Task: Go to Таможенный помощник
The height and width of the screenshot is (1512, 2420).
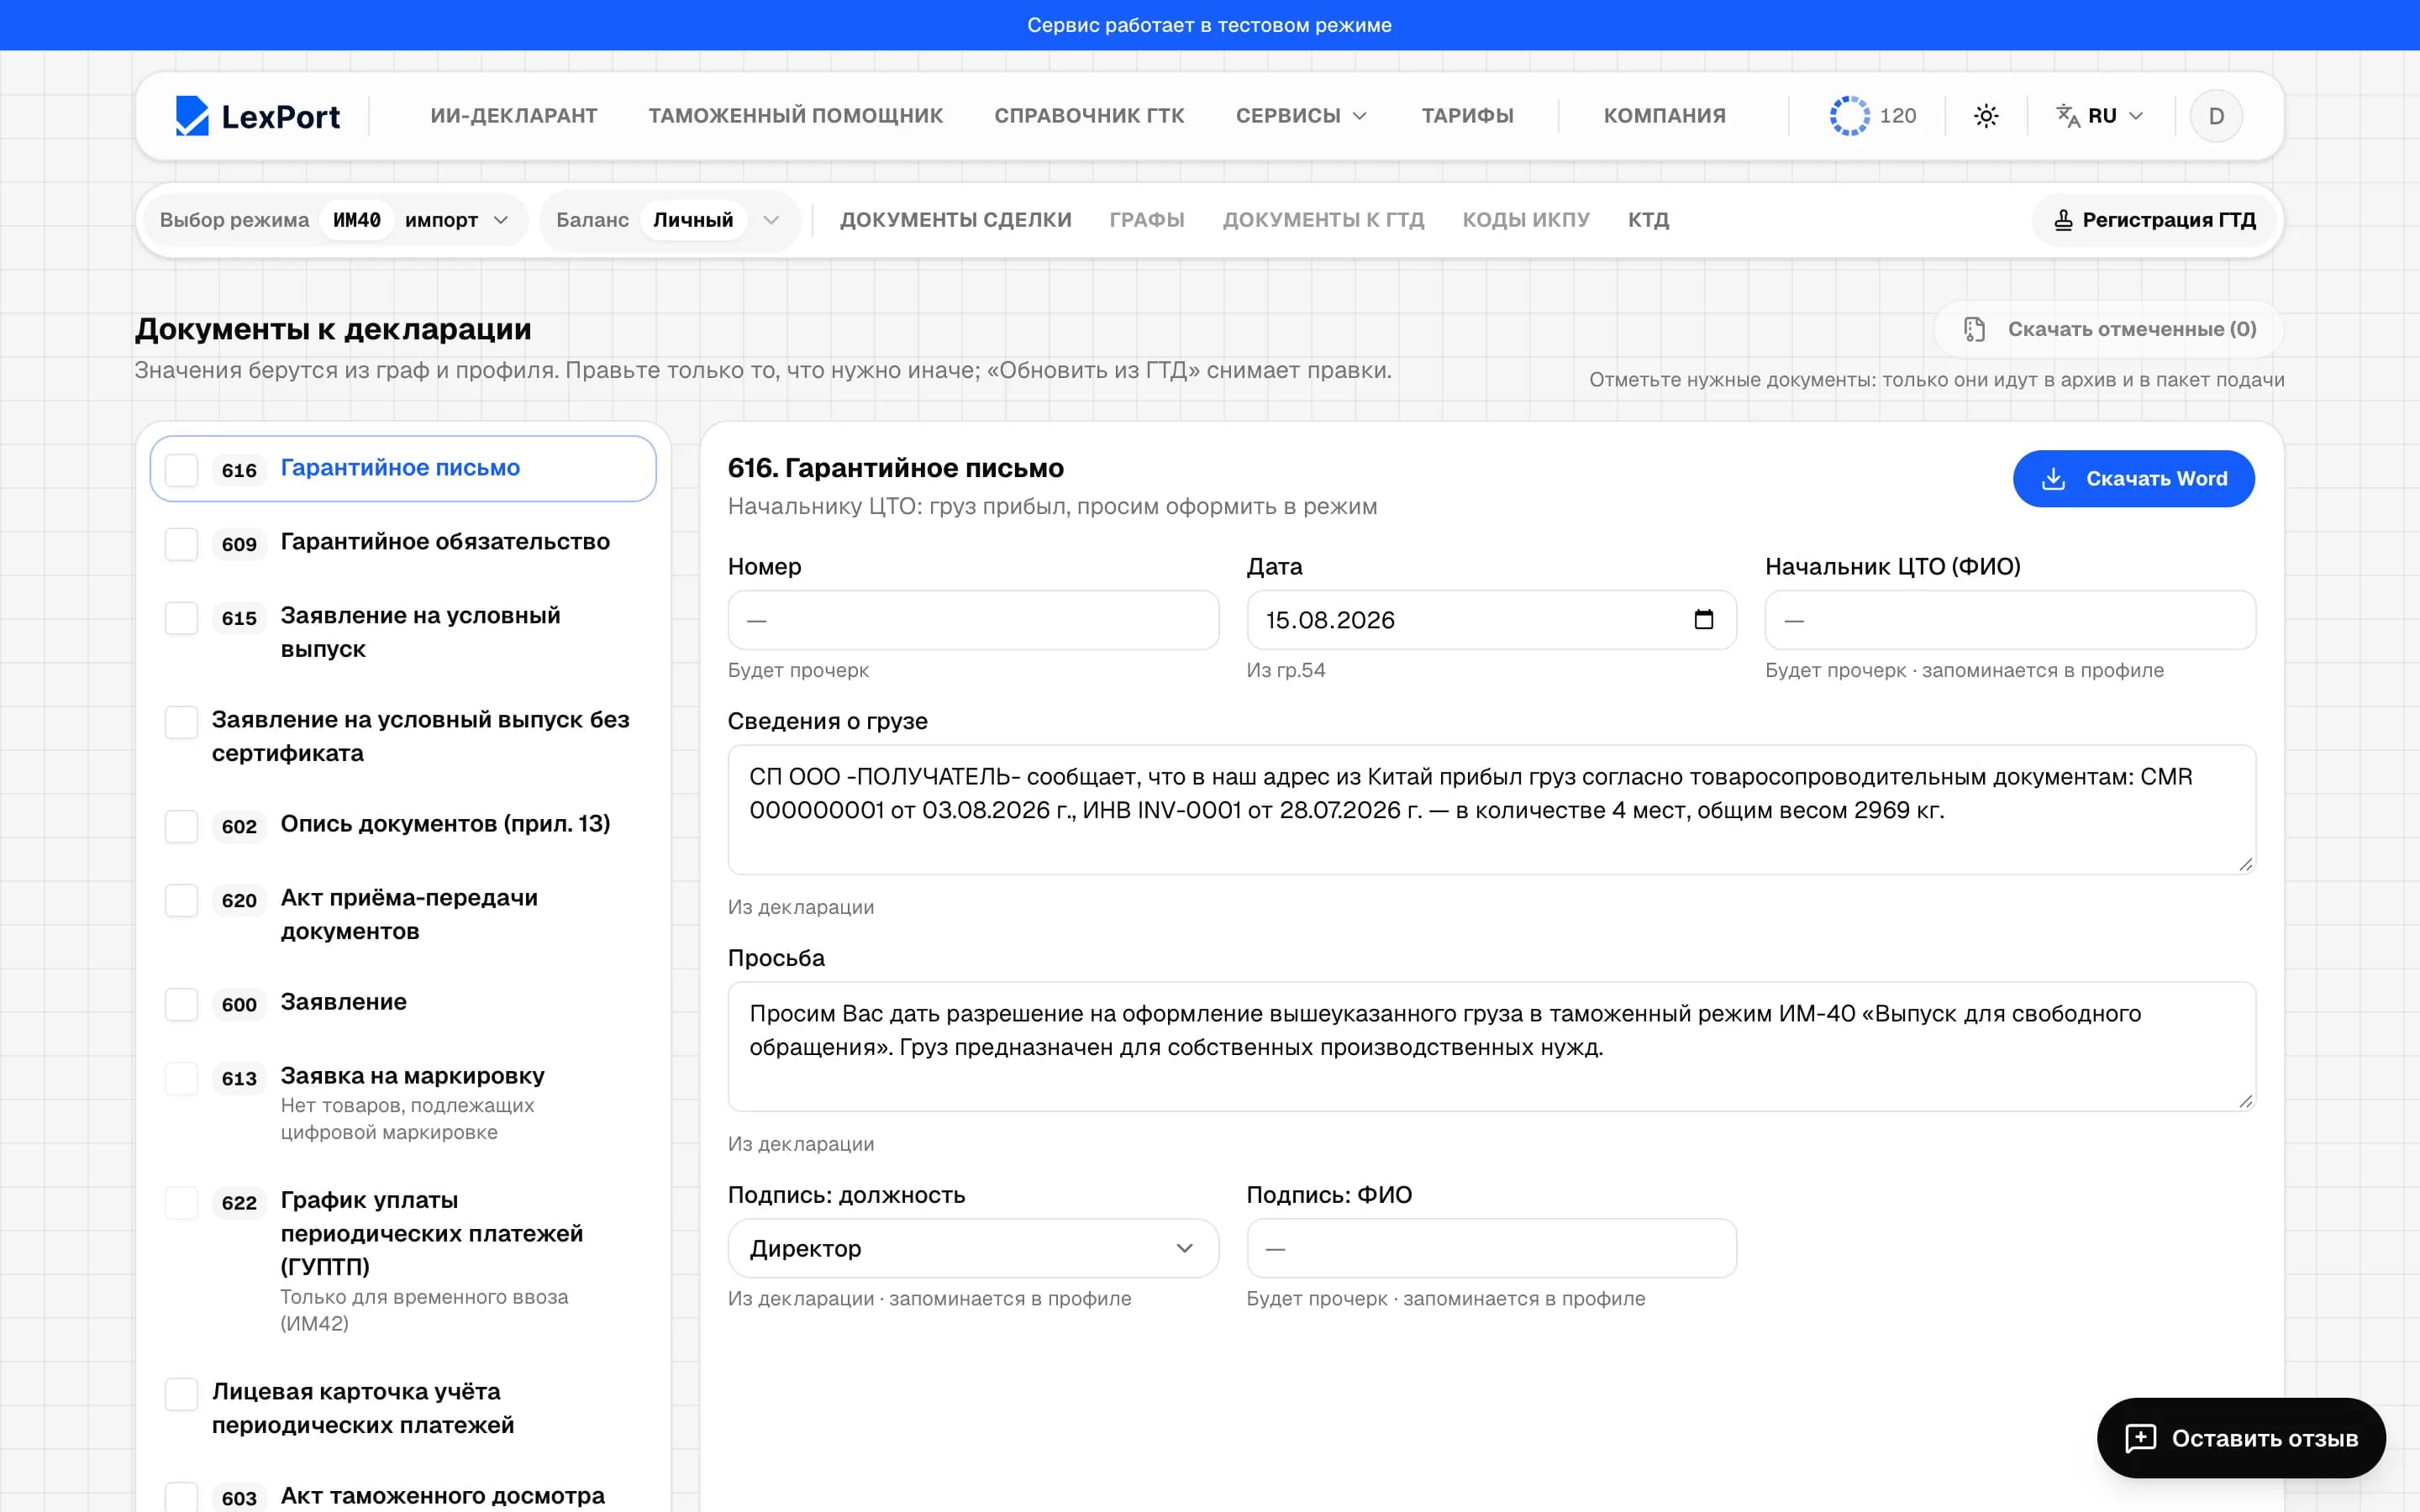Action: 796,116
